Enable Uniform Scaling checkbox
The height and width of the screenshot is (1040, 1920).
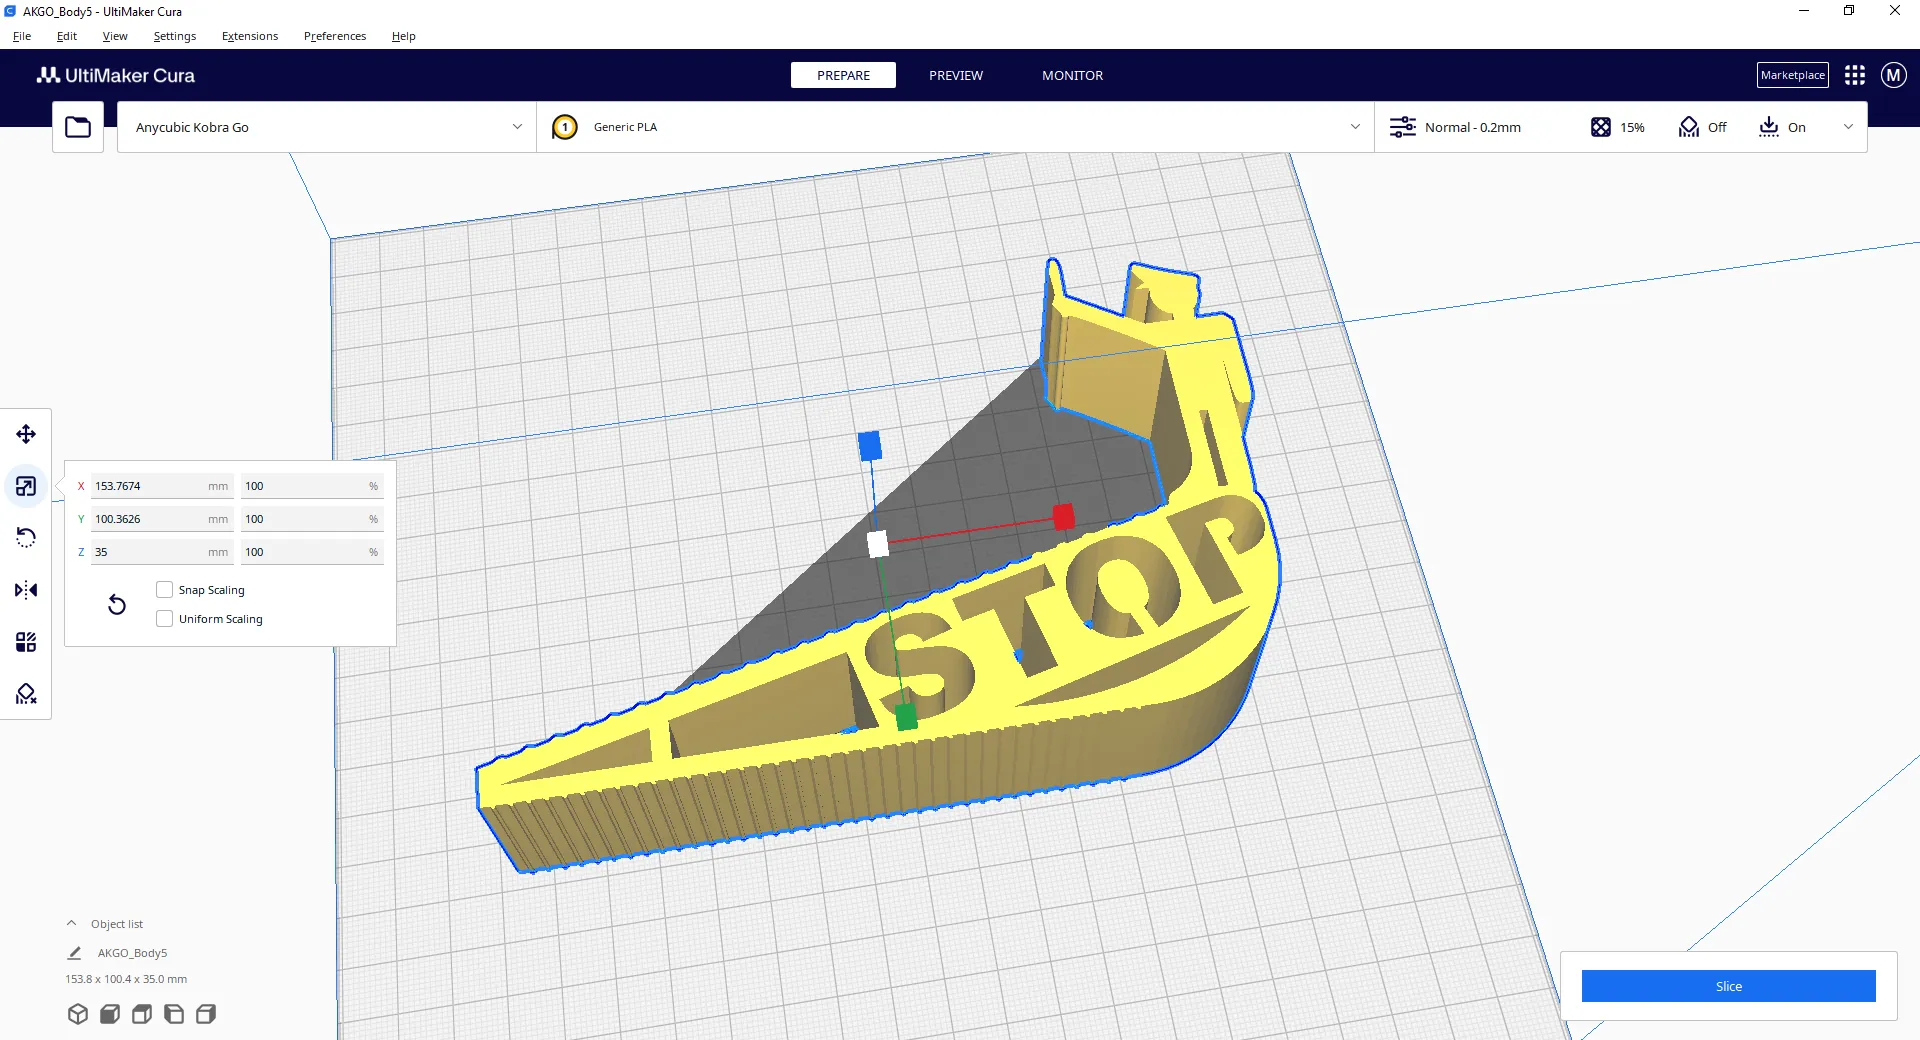(x=165, y=619)
